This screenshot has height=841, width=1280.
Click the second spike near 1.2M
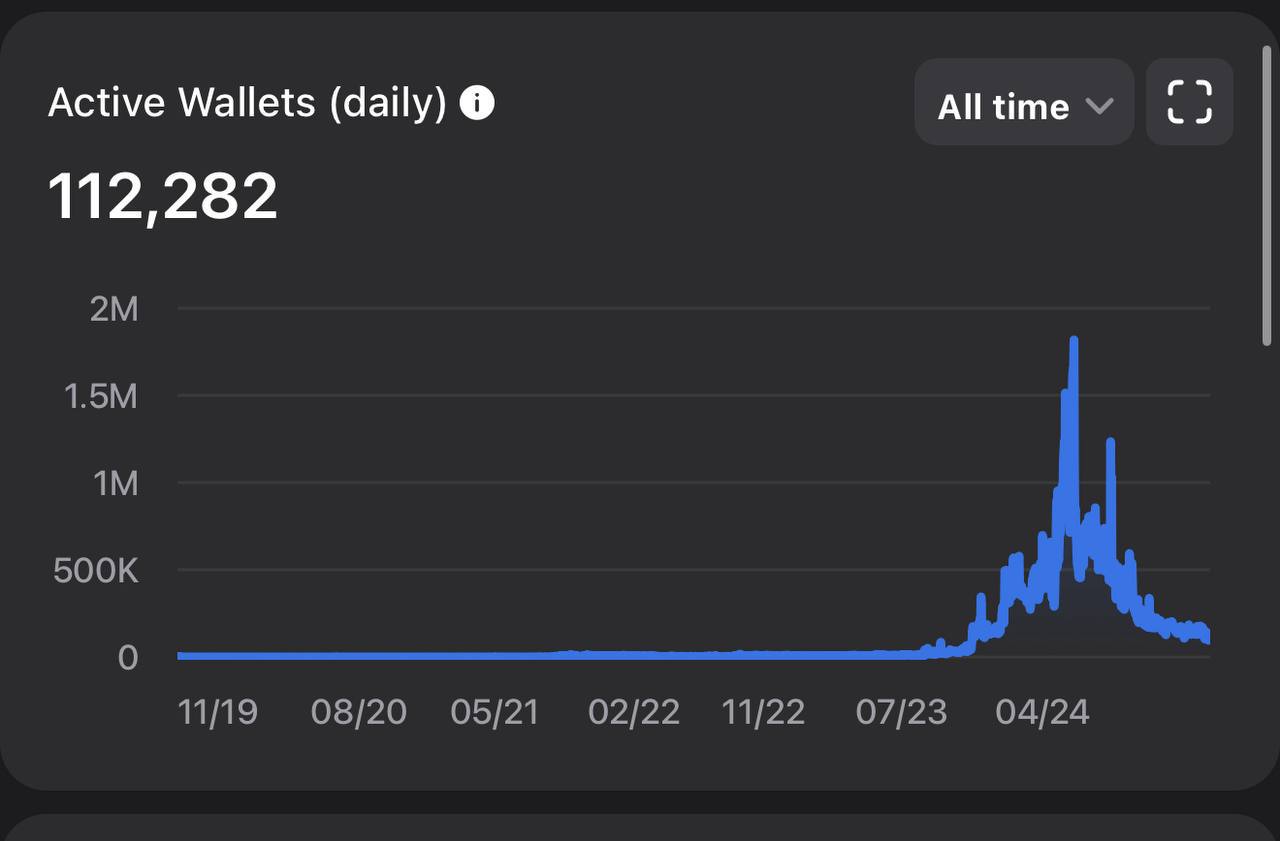[x=1110, y=443]
